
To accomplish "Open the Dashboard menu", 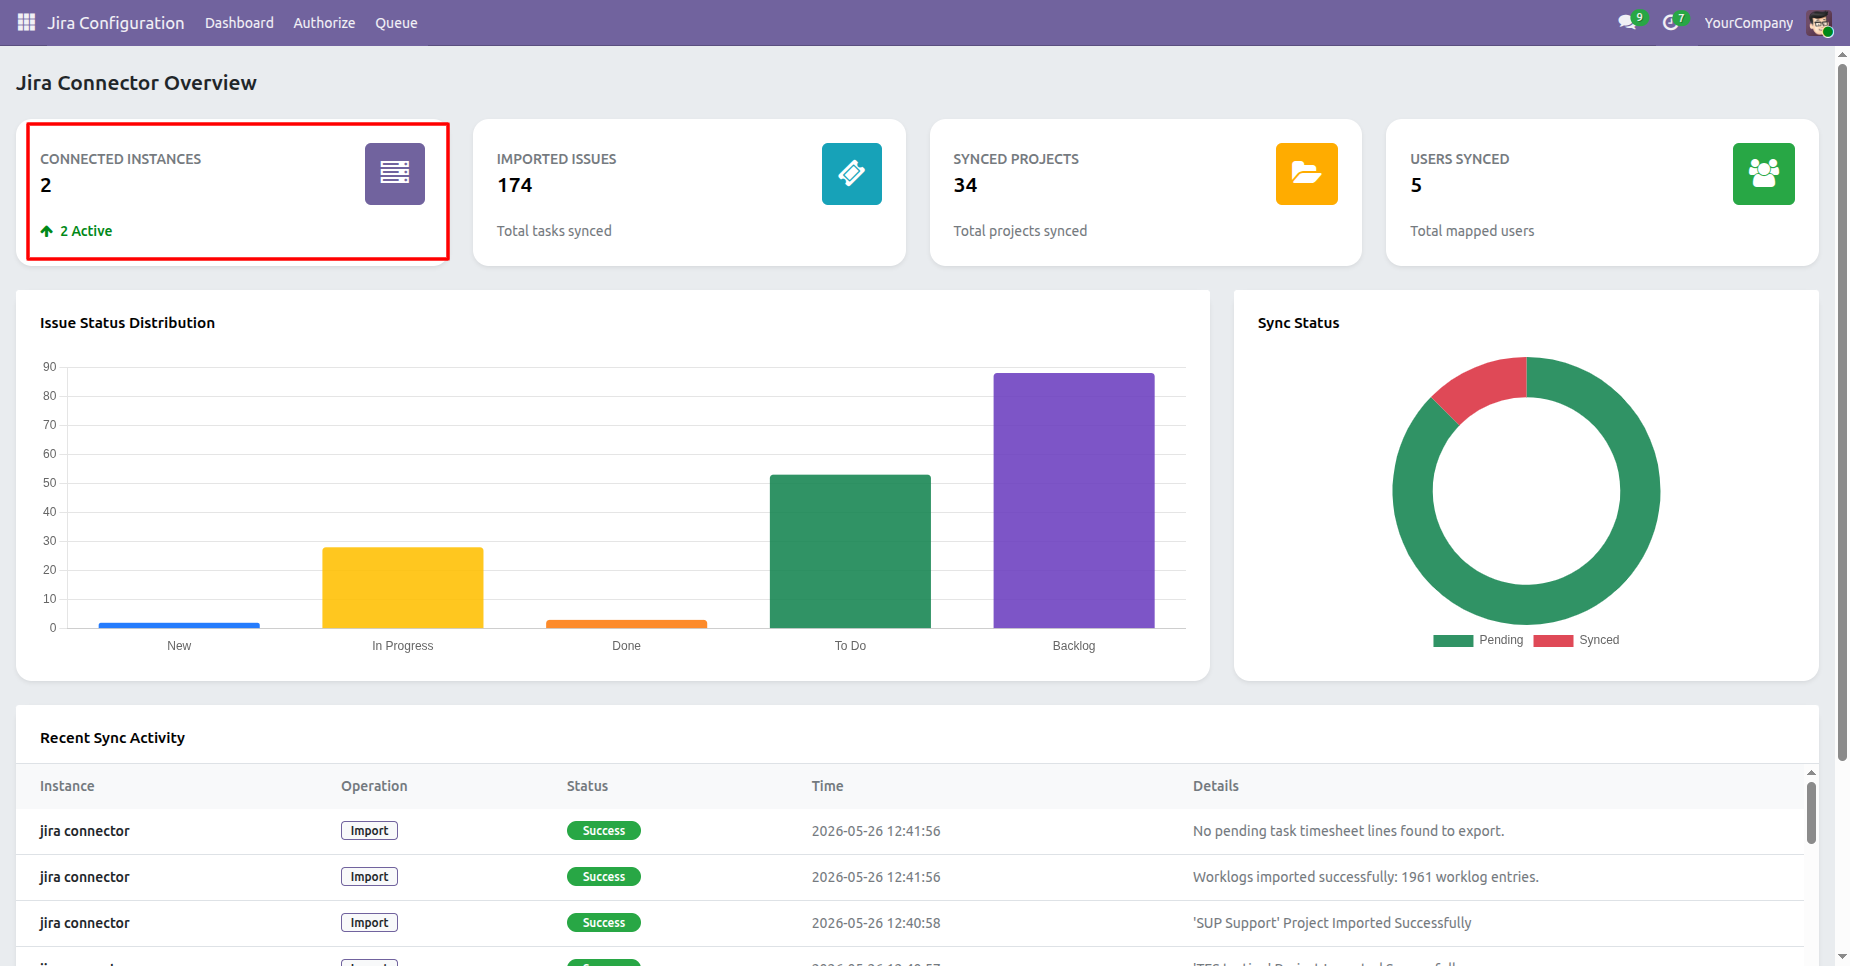I will click(x=239, y=23).
